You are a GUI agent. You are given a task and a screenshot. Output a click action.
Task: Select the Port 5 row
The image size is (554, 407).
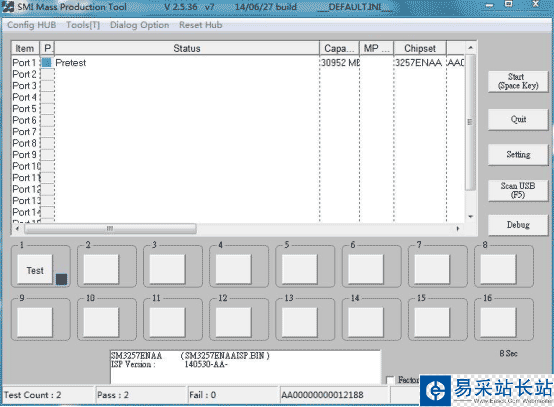coord(238,108)
